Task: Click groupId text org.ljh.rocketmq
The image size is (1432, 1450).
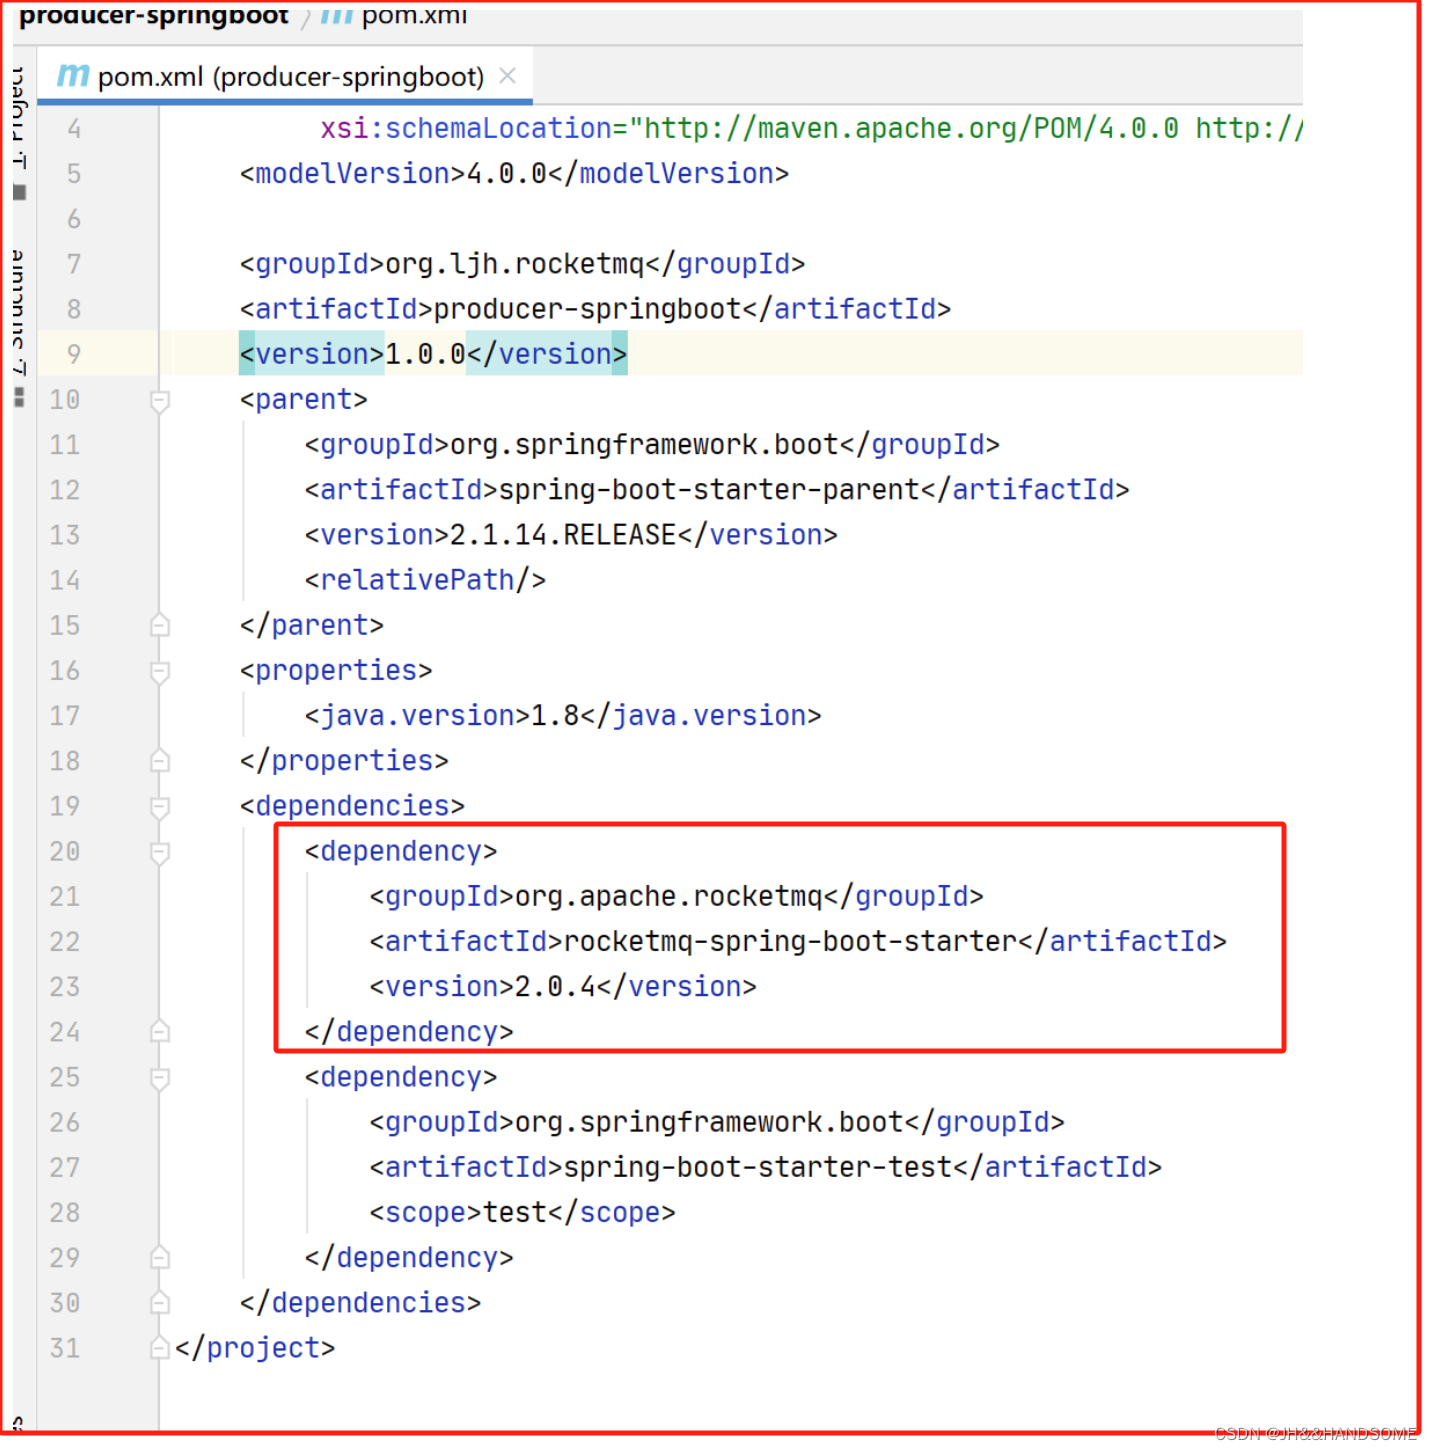Action: pyautogui.click(x=515, y=264)
